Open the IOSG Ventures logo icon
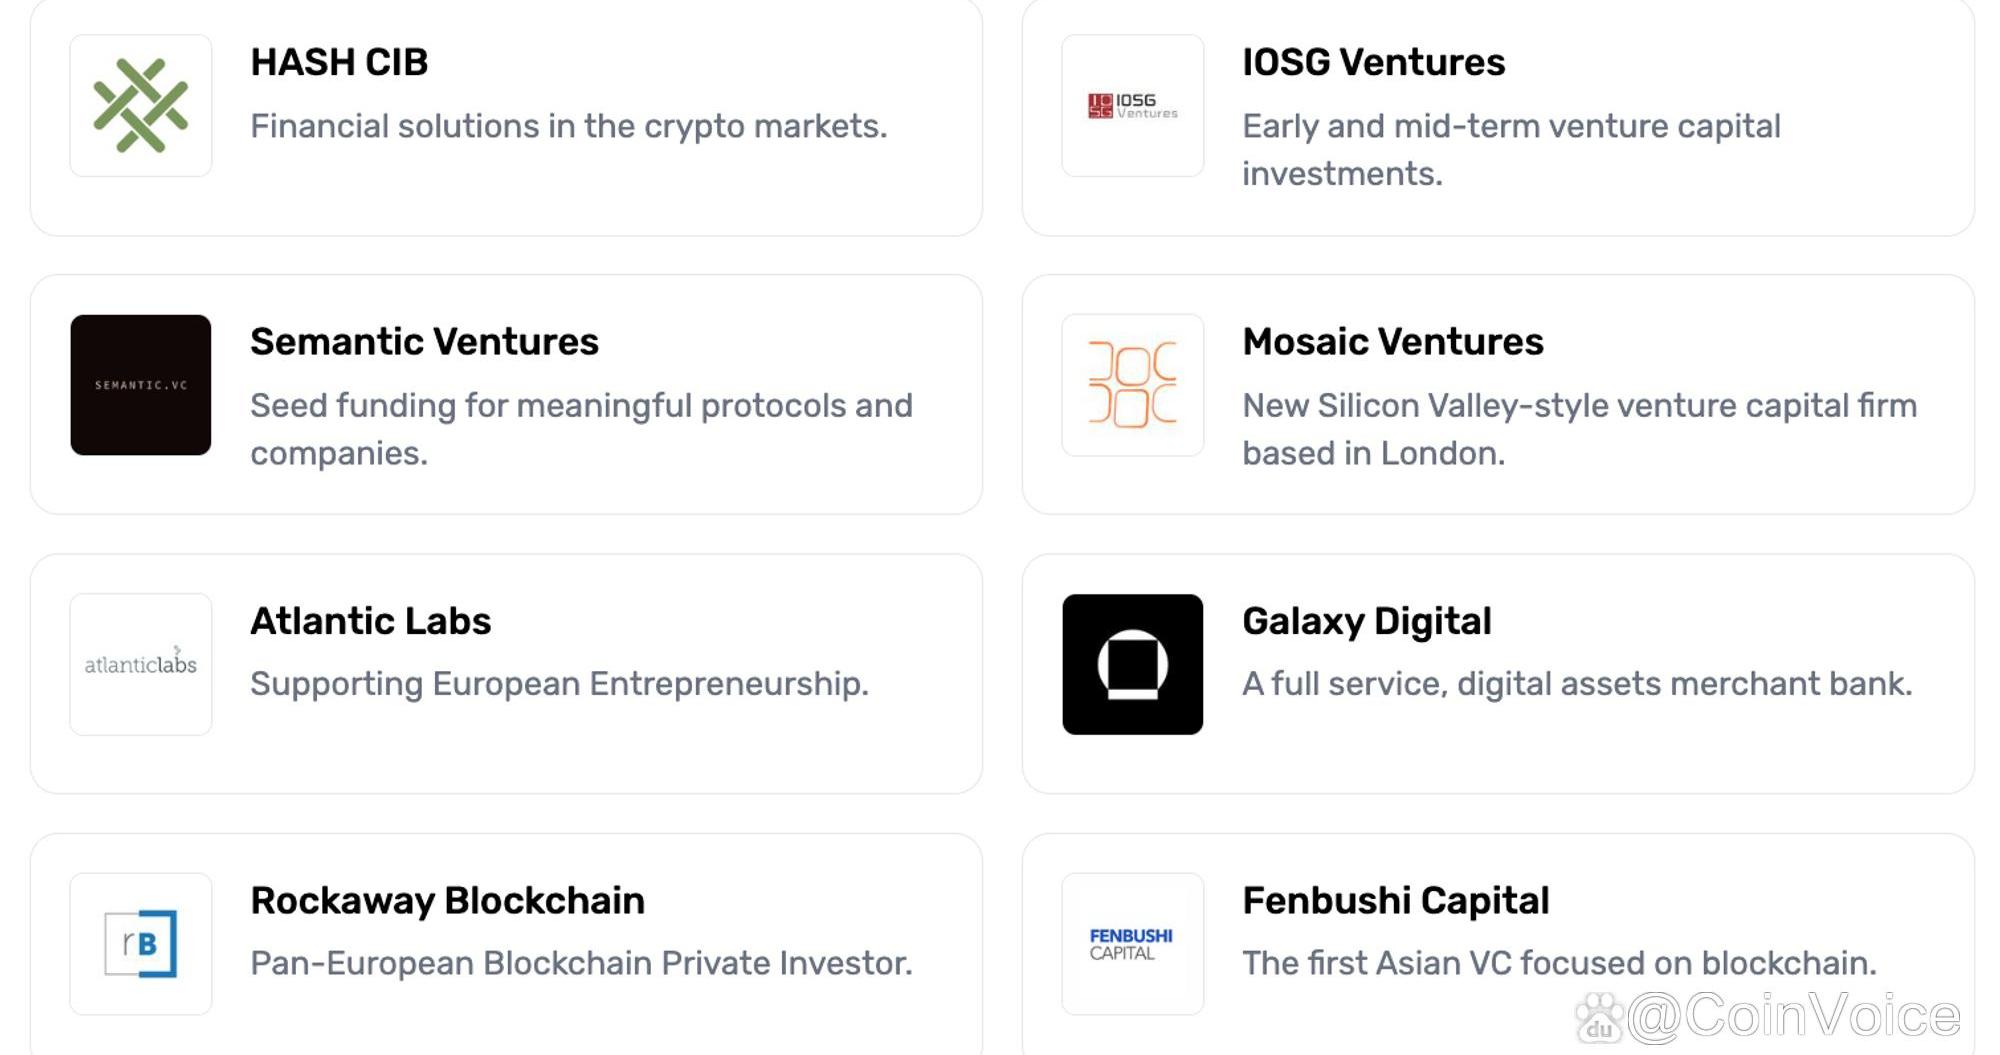The image size is (2000, 1055). tap(1133, 106)
